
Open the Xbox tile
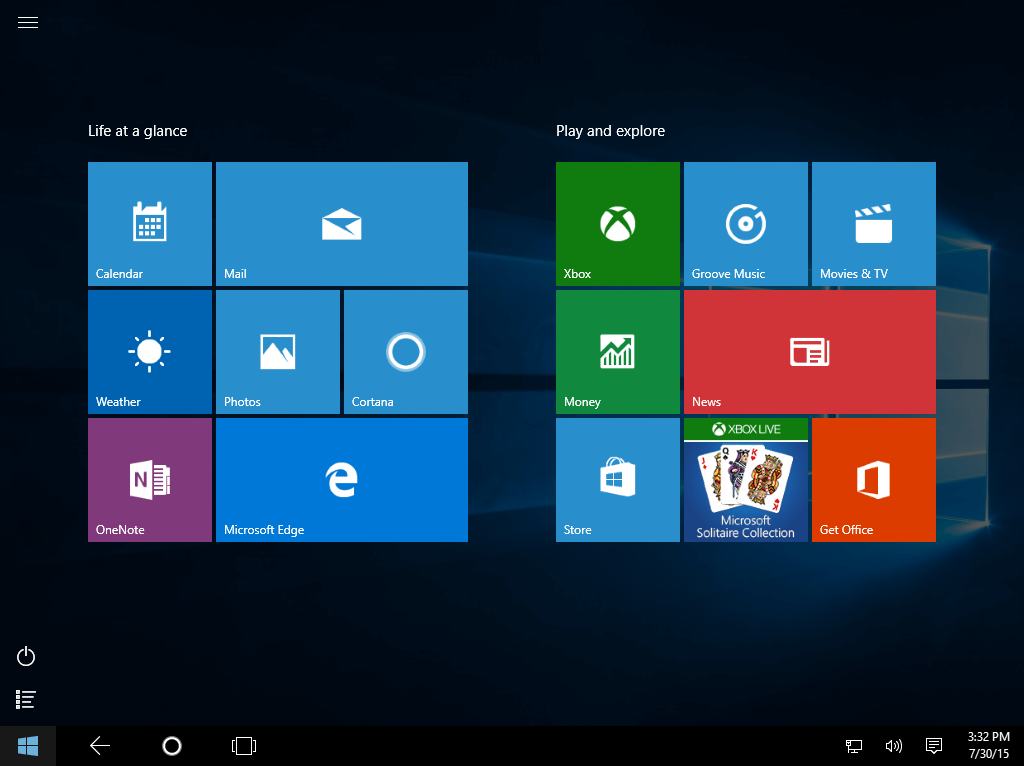(618, 224)
